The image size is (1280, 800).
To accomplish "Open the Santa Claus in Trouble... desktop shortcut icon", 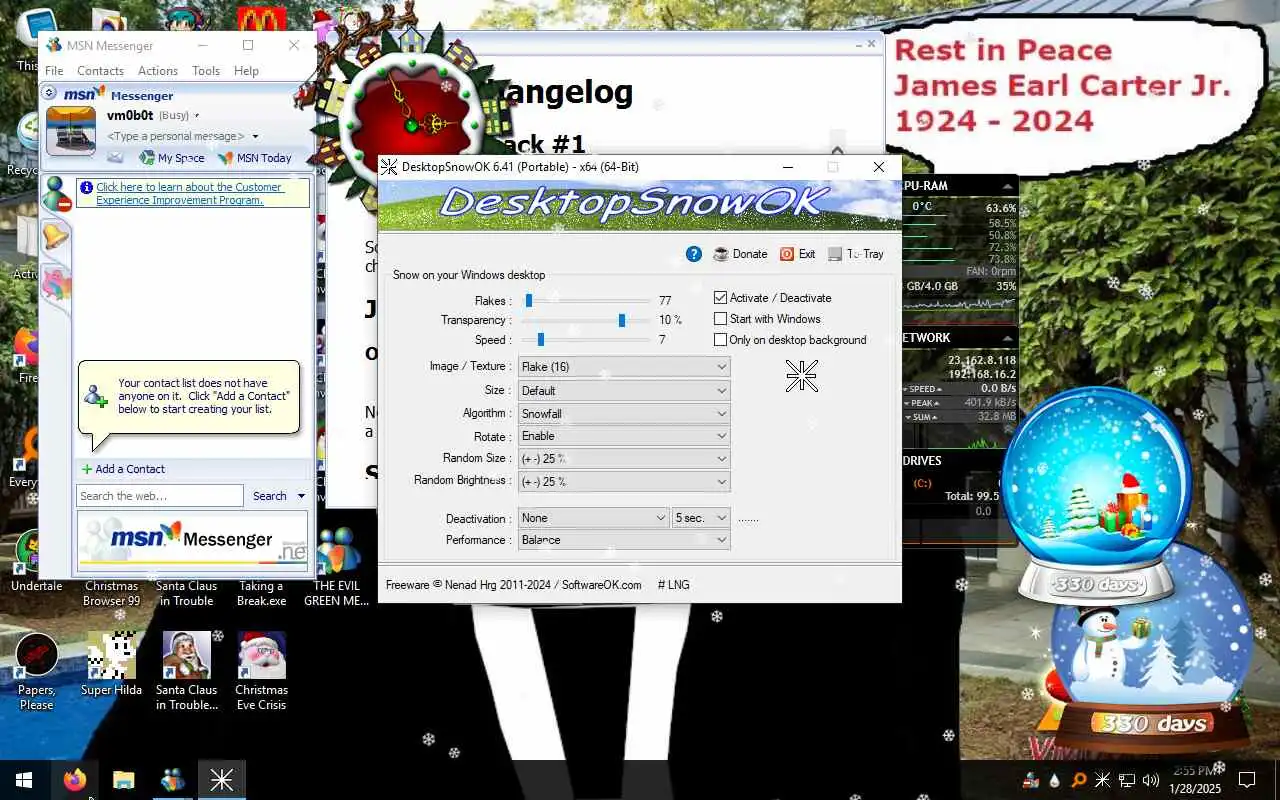I will point(186,655).
